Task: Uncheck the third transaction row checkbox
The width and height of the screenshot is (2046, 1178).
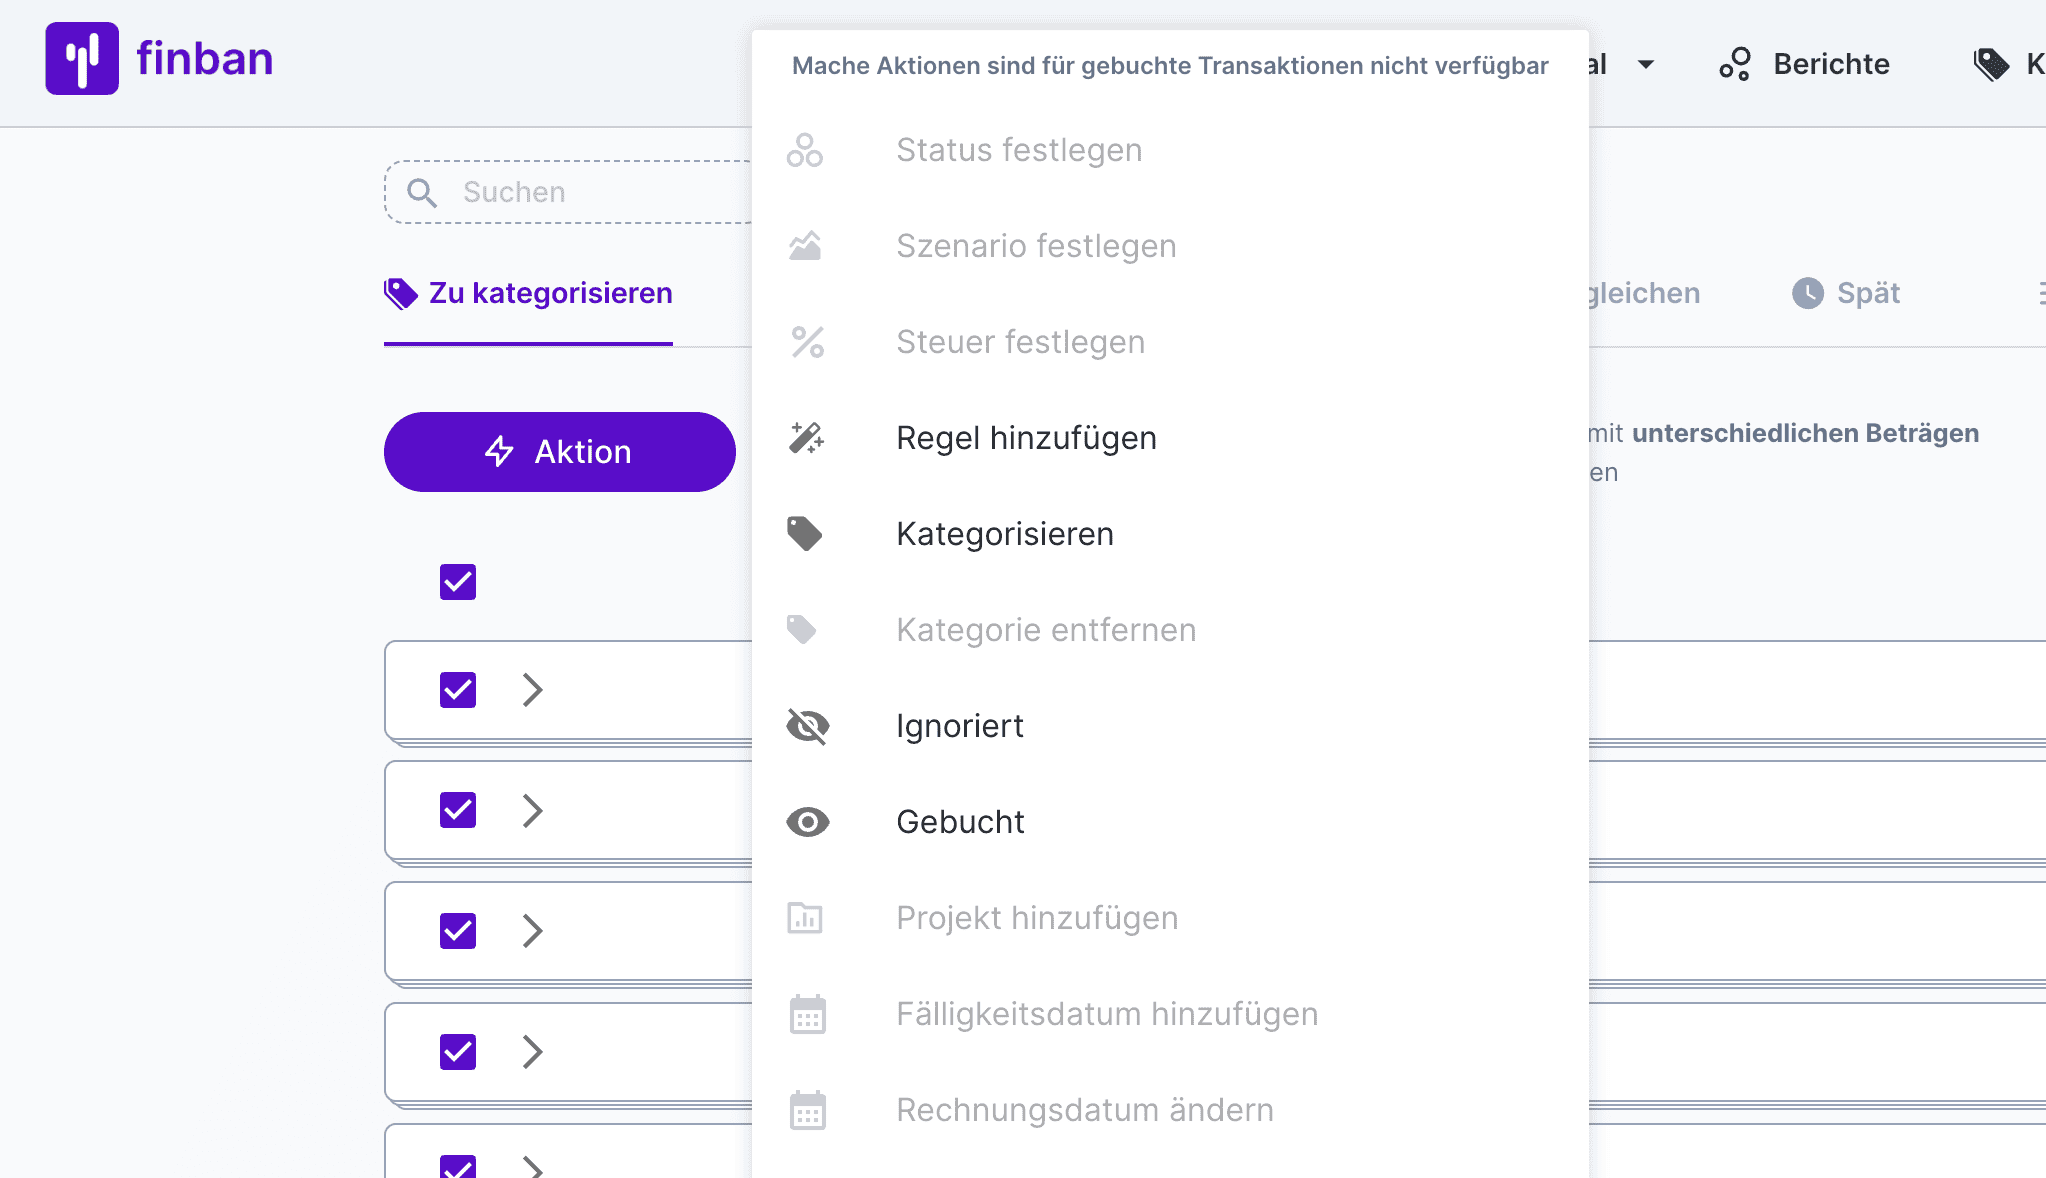Action: click(x=458, y=931)
